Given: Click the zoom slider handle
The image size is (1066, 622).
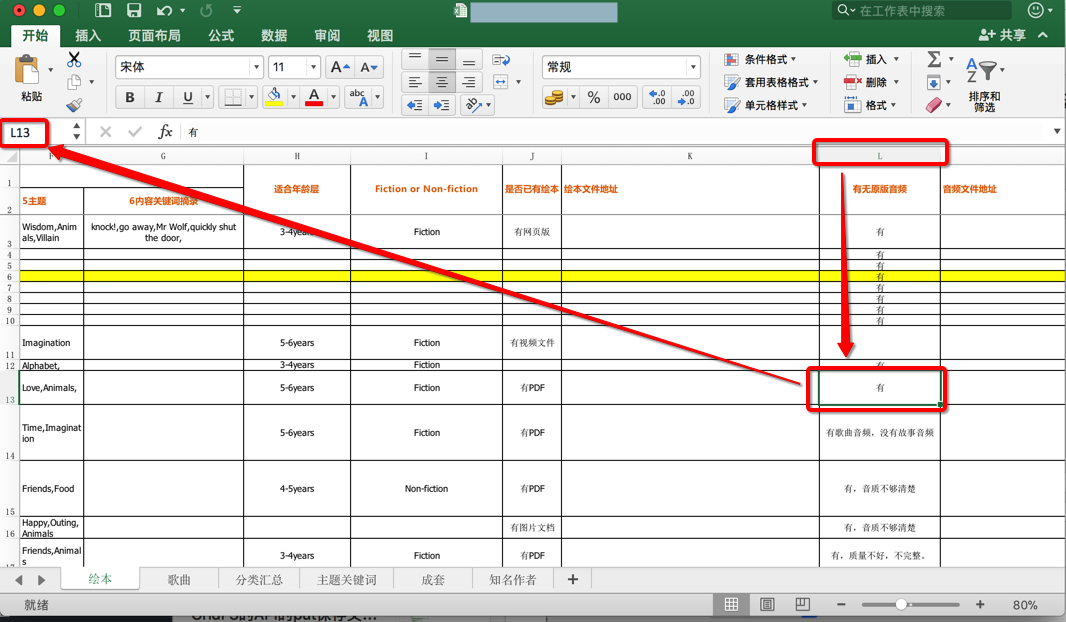Looking at the screenshot, I should click(x=901, y=604).
